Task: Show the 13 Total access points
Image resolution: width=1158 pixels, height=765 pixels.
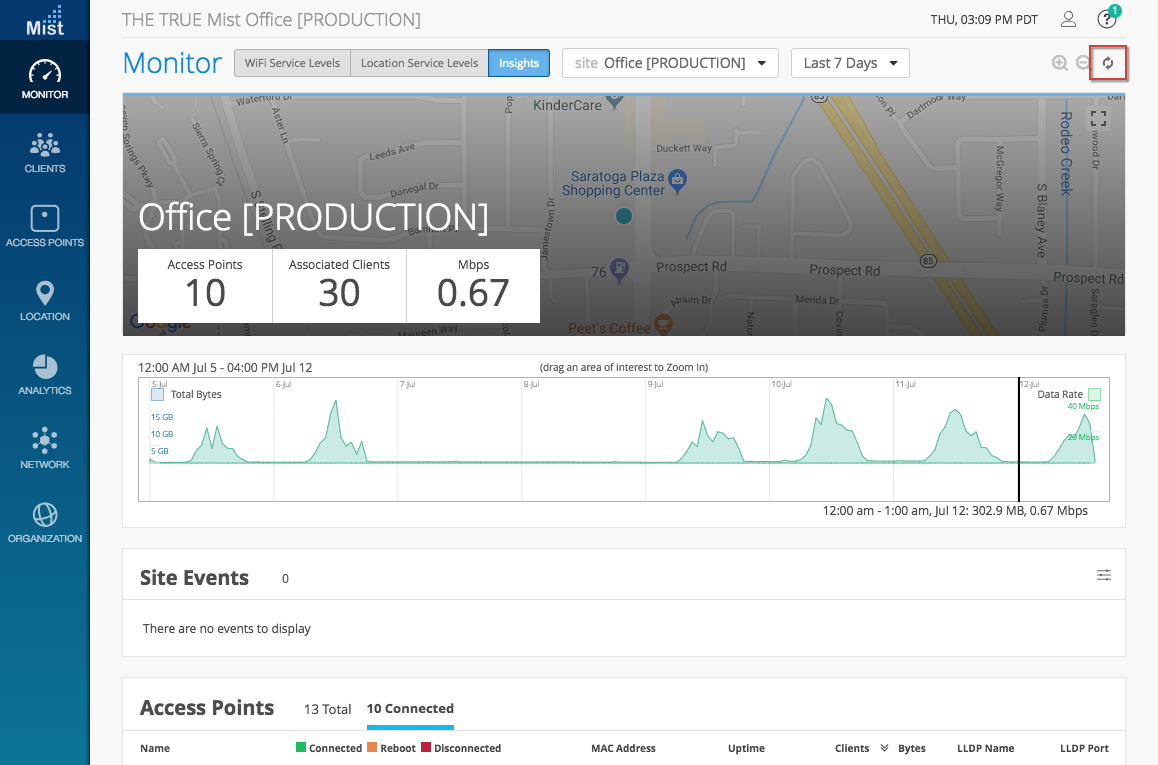Action: click(x=327, y=709)
